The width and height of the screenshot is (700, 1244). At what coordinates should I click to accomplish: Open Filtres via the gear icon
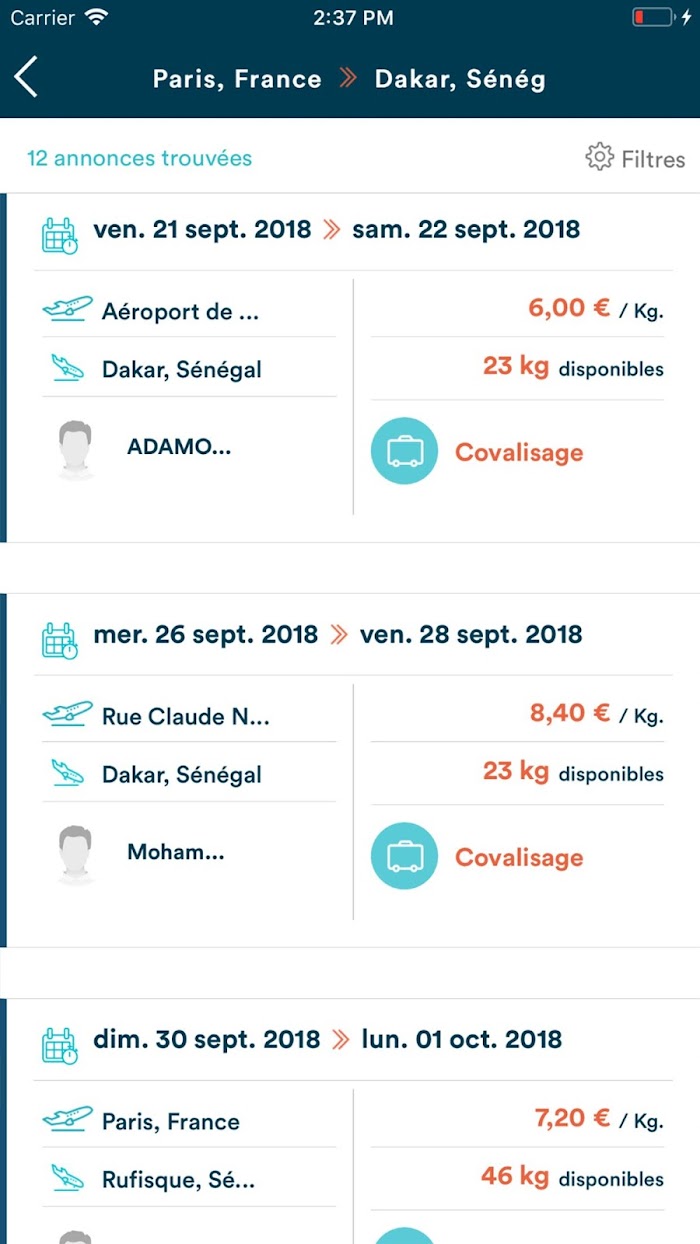tap(599, 158)
